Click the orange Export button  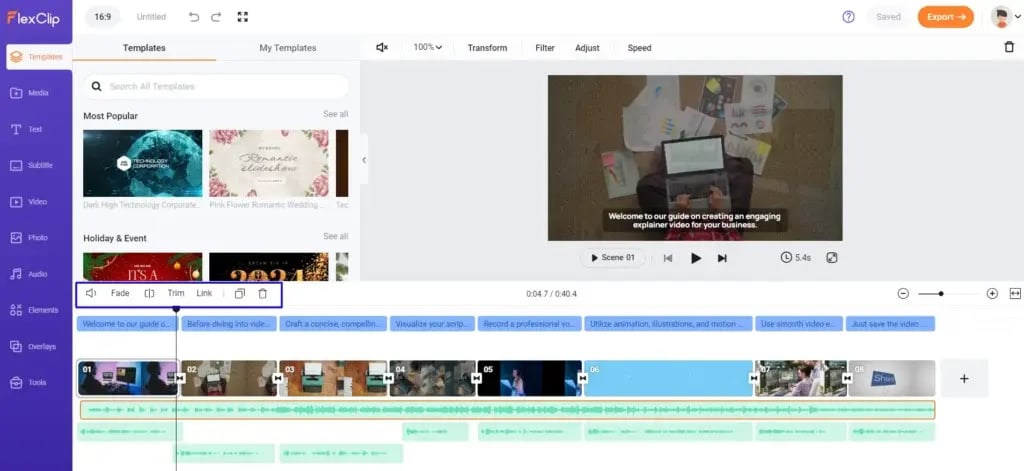click(945, 17)
